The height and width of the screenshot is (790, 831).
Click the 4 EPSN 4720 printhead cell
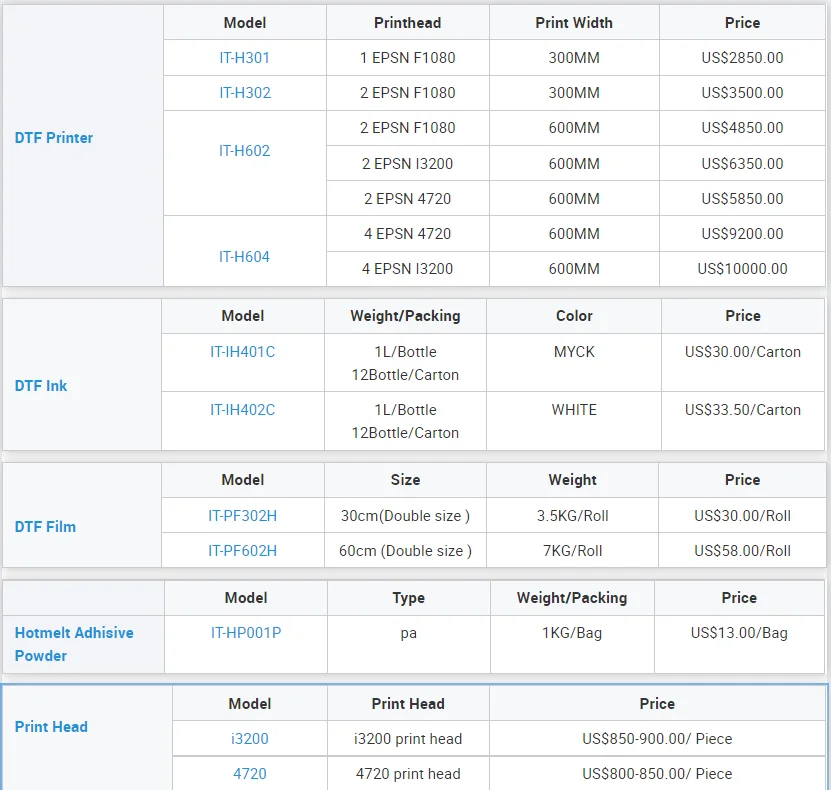click(408, 234)
